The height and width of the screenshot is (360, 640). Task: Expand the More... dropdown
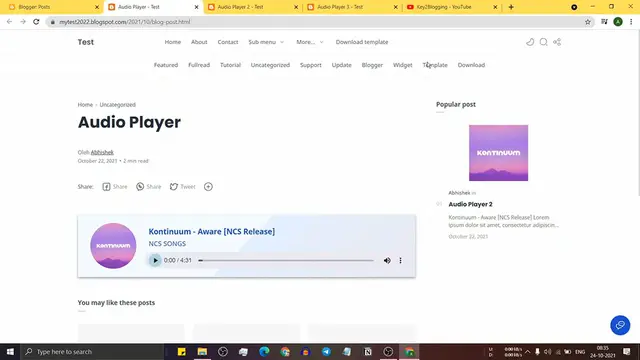point(310,42)
